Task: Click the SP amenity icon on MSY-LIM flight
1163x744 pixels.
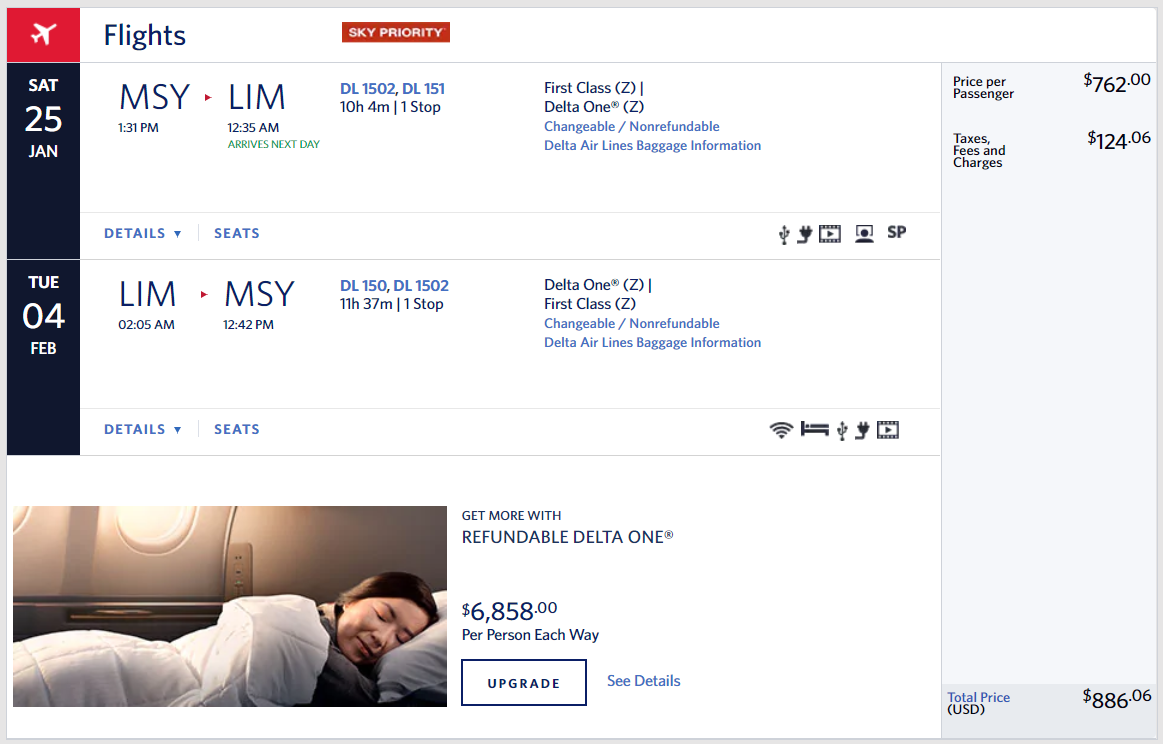Action: (x=897, y=232)
